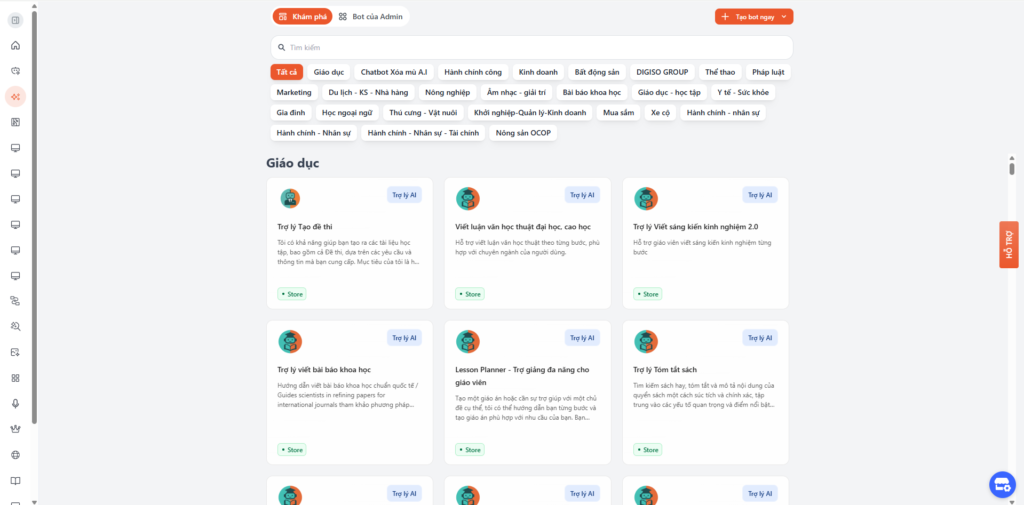Filter by Mua sắm category
1024x505 pixels.
pyautogui.click(x=618, y=112)
